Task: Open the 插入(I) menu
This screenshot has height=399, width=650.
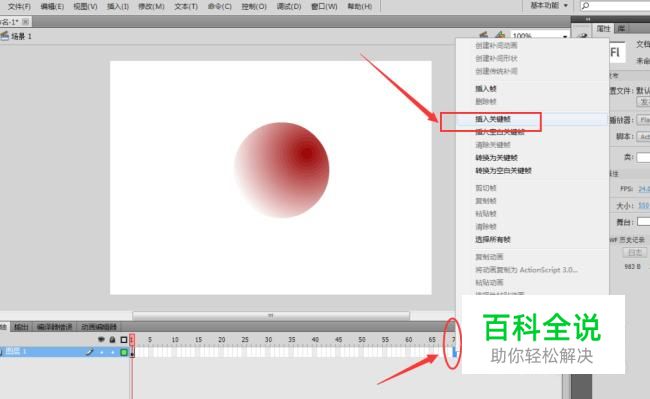Action: (x=118, y=7)
